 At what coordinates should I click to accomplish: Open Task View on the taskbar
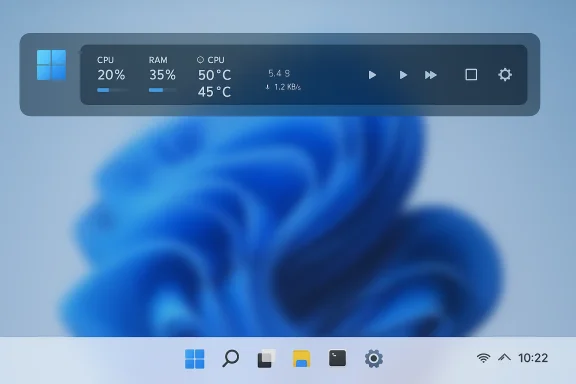tap(266, 358)
